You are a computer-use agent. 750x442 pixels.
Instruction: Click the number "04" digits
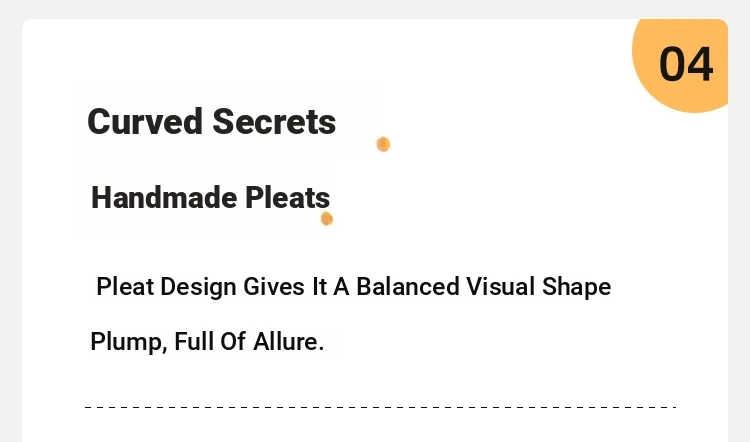click(x=686, y=65)
